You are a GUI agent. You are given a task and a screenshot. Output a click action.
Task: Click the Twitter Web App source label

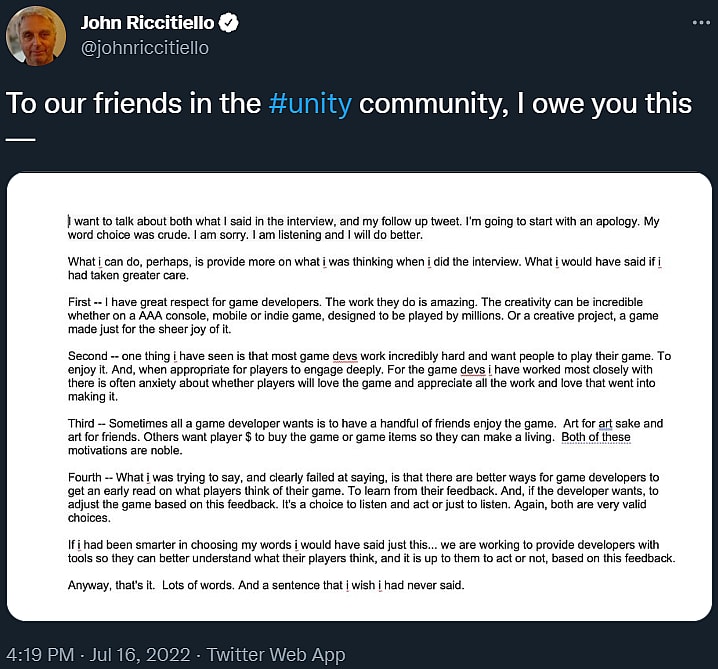(x=276, y=655)
